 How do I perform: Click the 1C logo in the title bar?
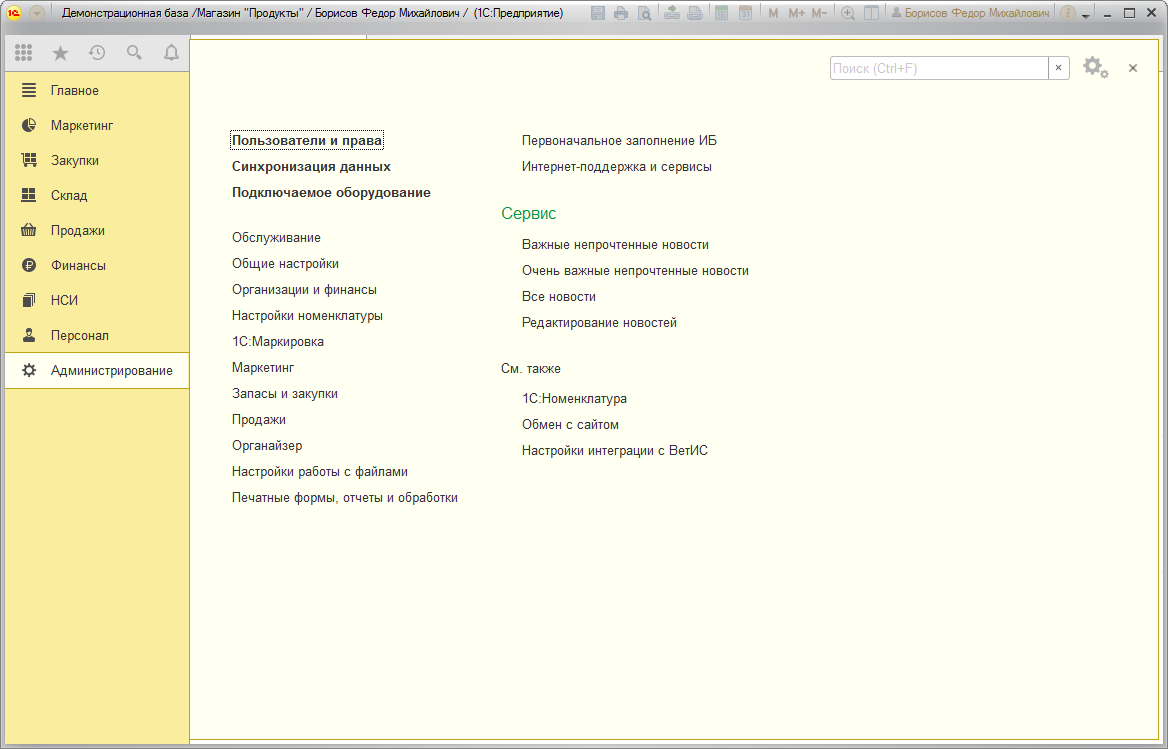coord(13,13)
